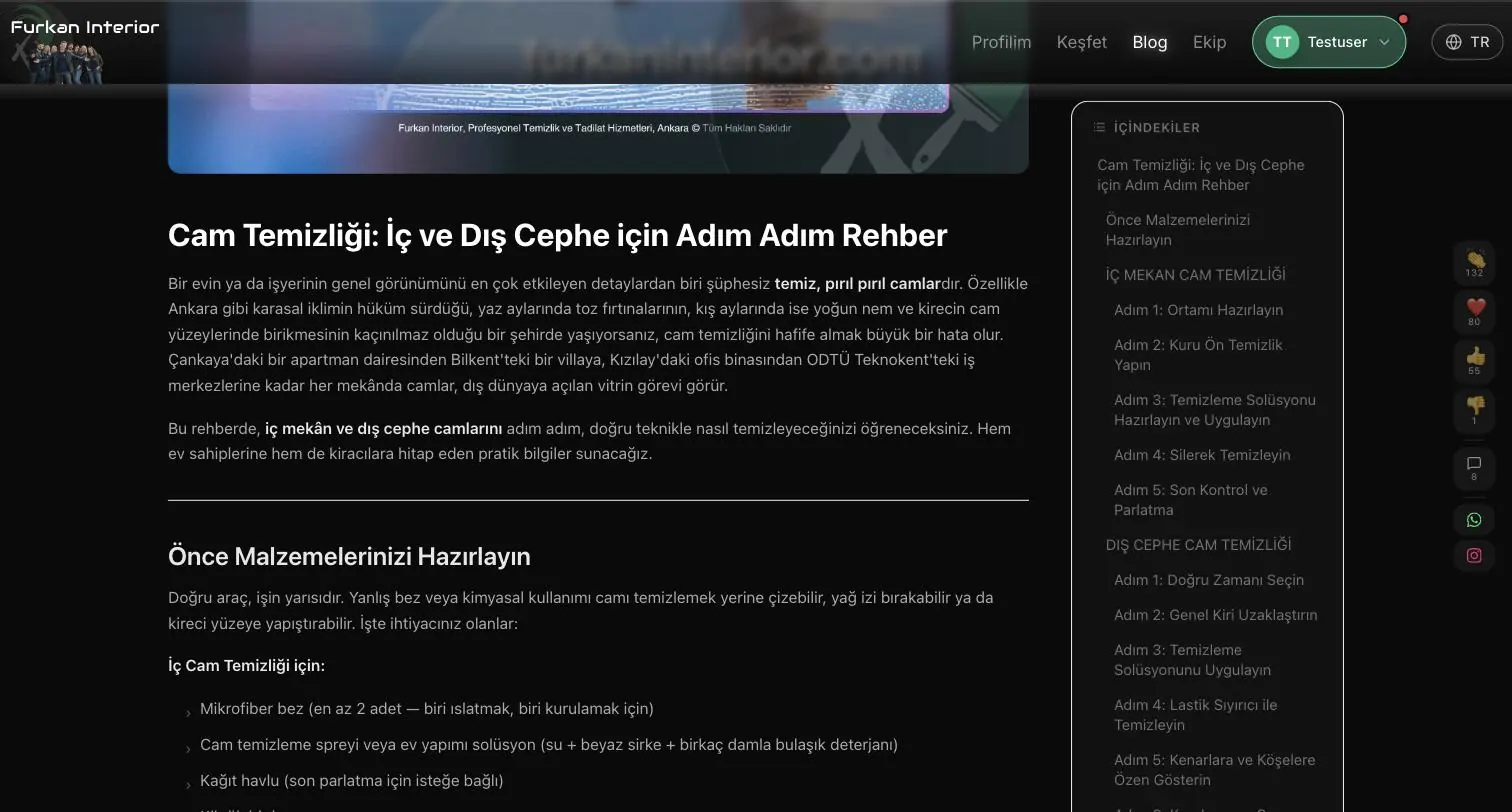Click the thumbs up reaction icon

coord(1474,357)
